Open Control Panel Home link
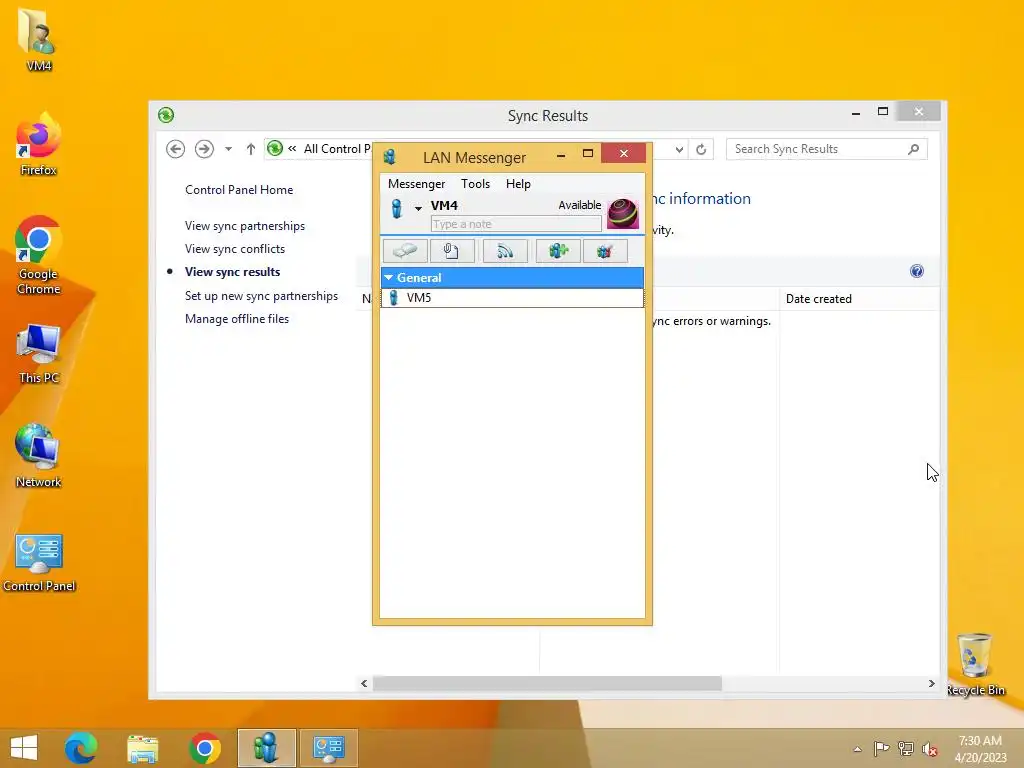Image resolution: width=1024 pixels, height=768 pixels. point(239,190)
